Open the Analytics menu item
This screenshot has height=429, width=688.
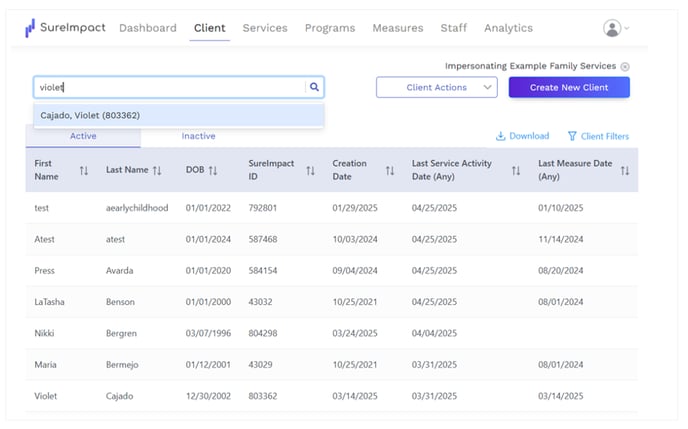click(x=508, y=28)
